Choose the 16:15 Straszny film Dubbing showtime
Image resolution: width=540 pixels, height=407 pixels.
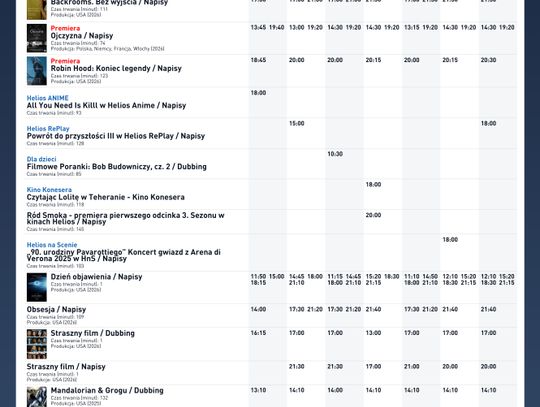click(x=258, y=333)
